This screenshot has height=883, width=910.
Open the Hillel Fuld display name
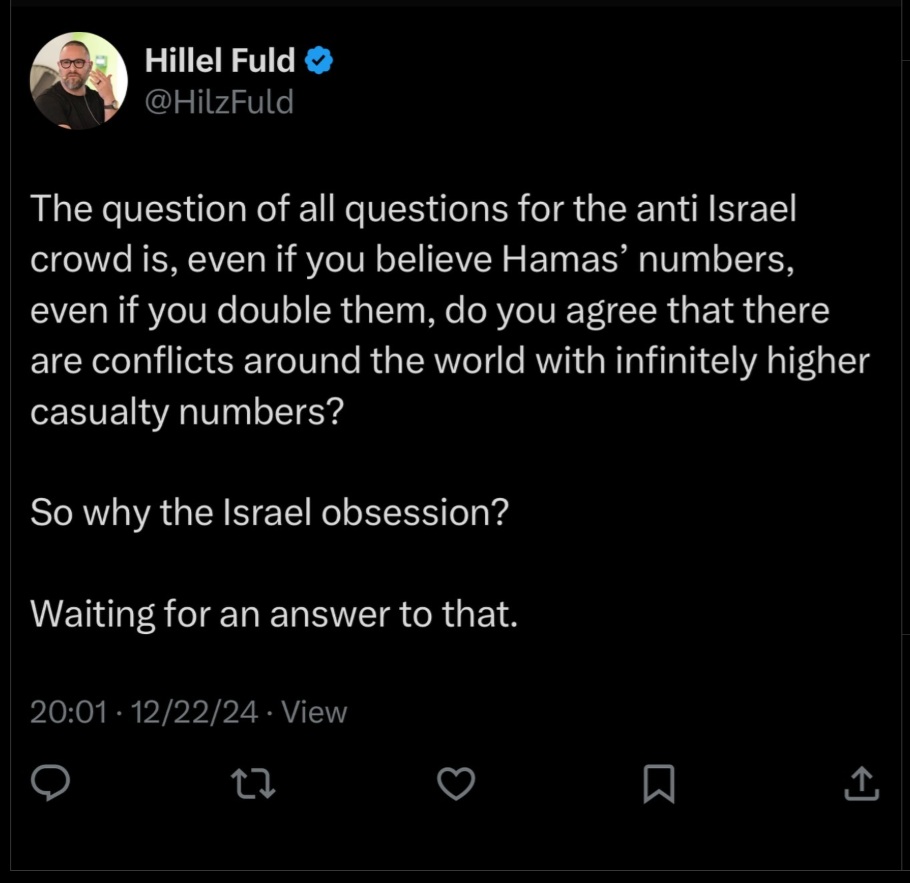(220, 61)
